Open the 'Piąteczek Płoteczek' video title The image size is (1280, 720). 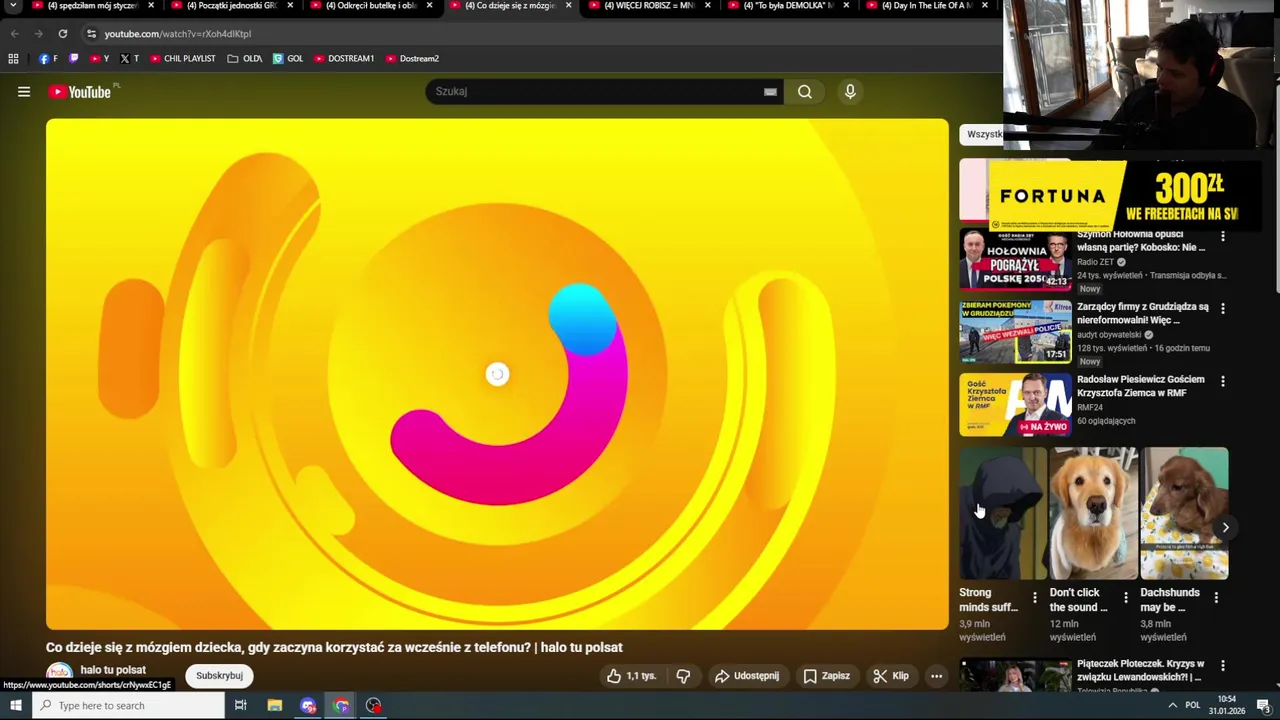1141,670
